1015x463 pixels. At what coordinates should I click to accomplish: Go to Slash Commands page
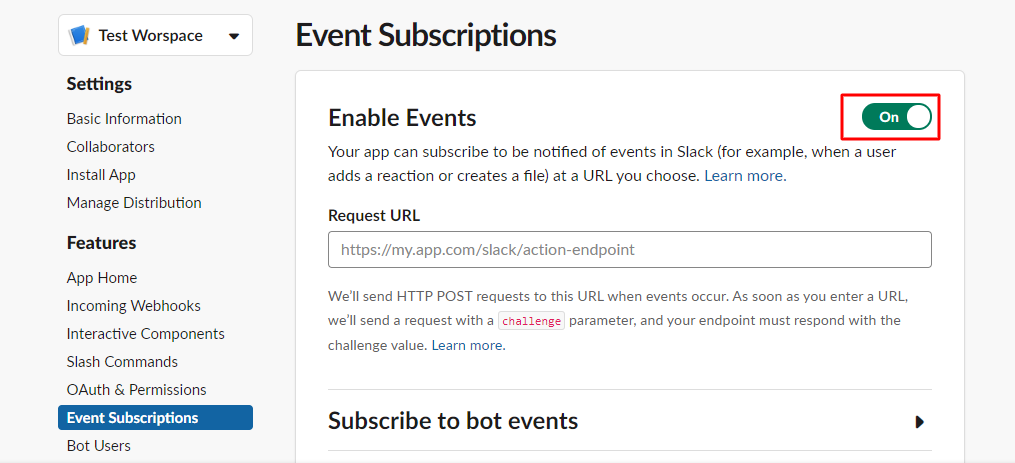122,362
